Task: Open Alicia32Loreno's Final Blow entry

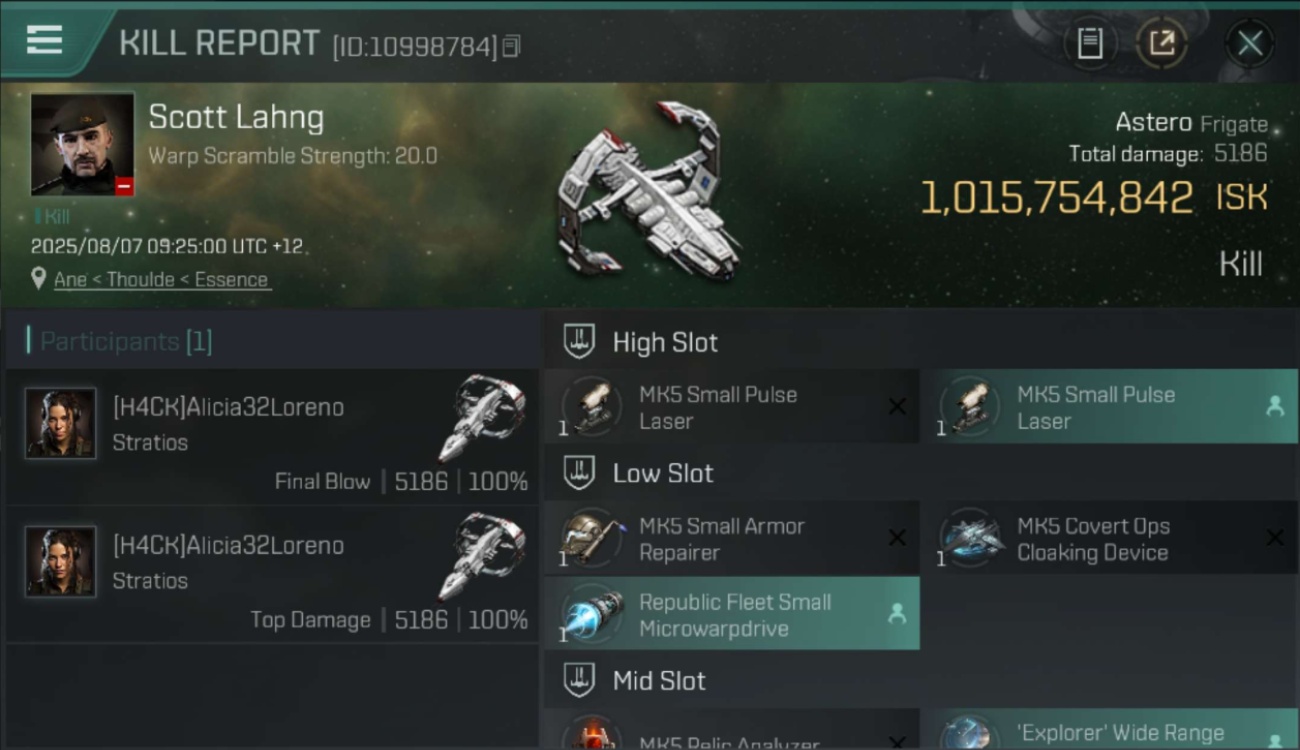Action: point(272,438)
